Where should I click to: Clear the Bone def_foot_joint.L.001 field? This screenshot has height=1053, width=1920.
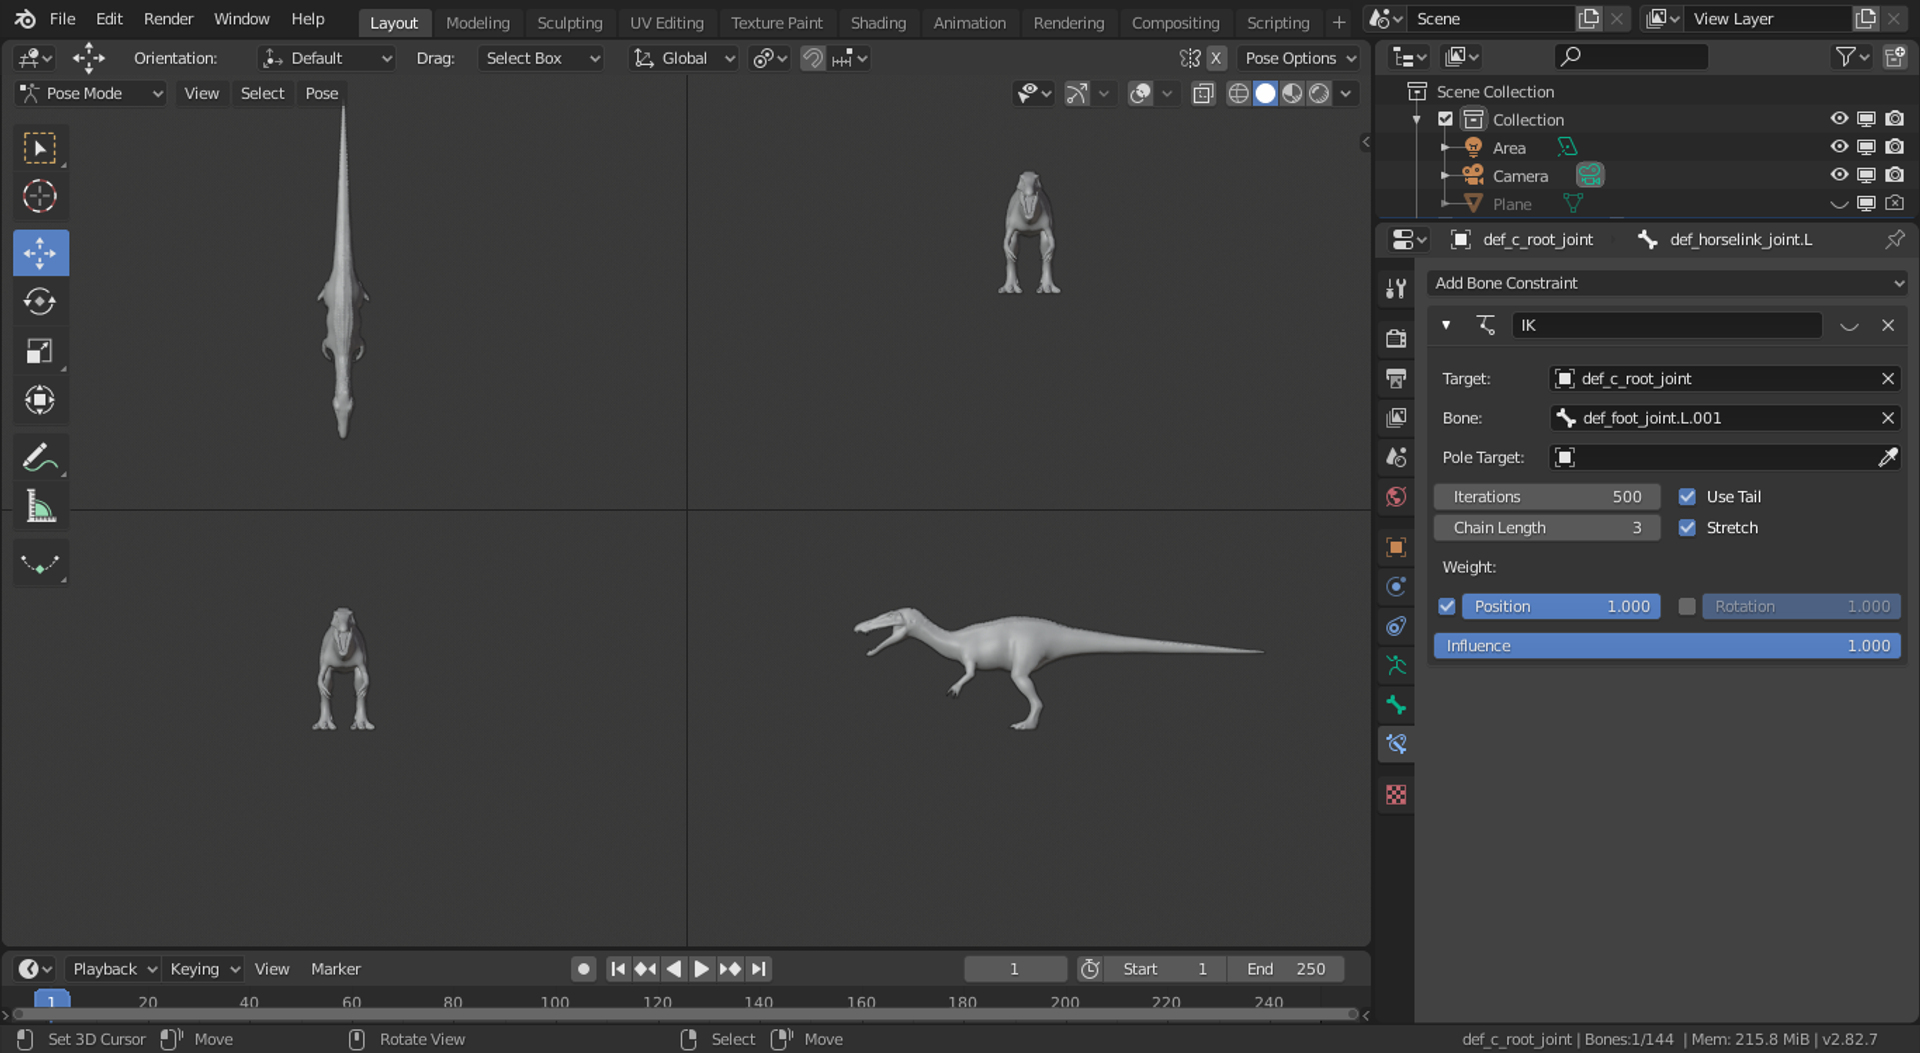[1888, 418]
